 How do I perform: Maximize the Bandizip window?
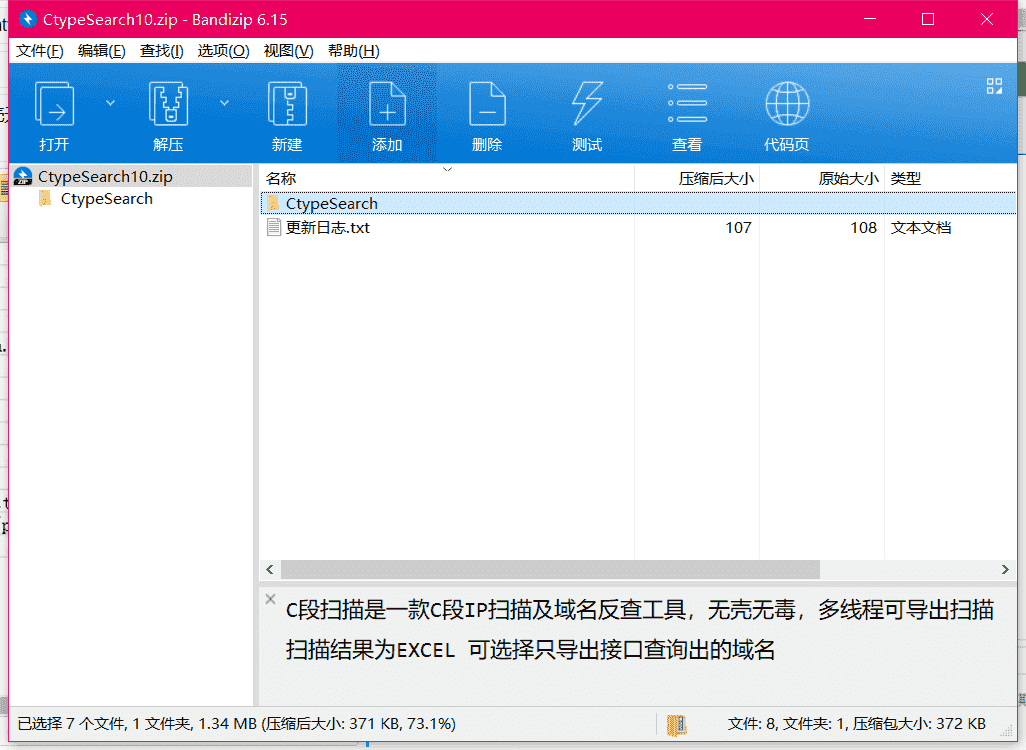(928, 19)
